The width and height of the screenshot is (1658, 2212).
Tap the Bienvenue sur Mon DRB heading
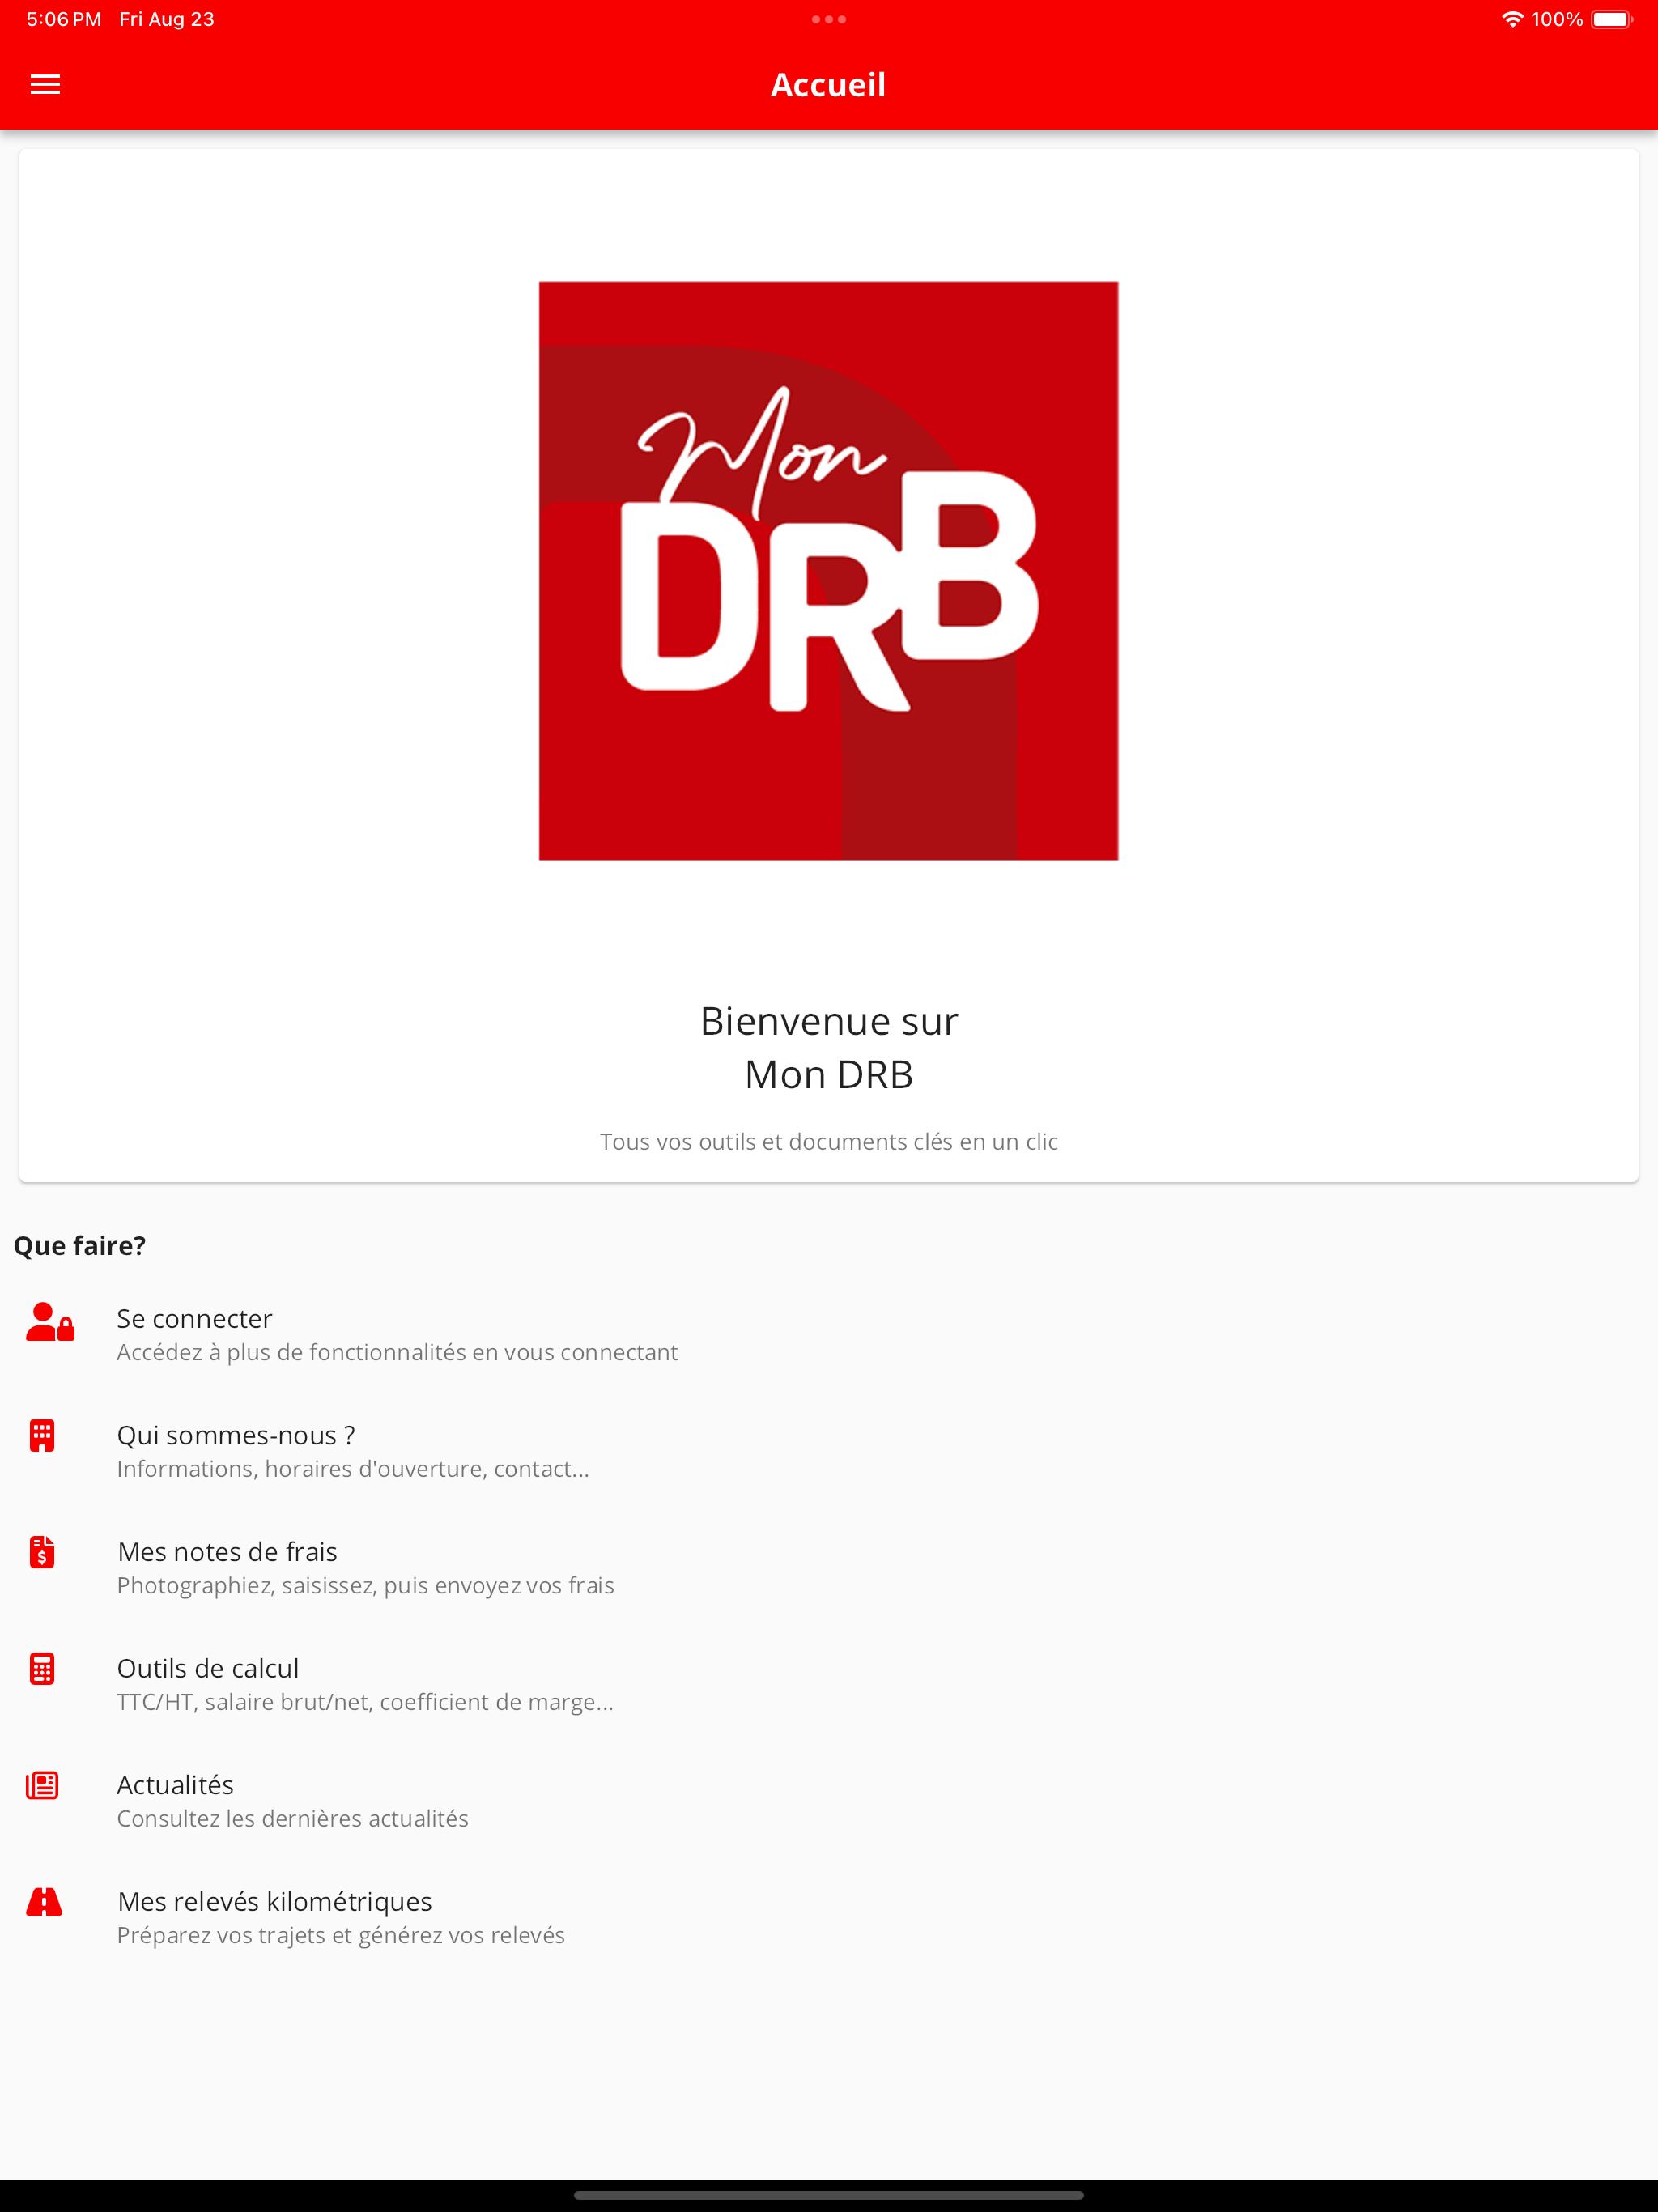click(829, 1047)
